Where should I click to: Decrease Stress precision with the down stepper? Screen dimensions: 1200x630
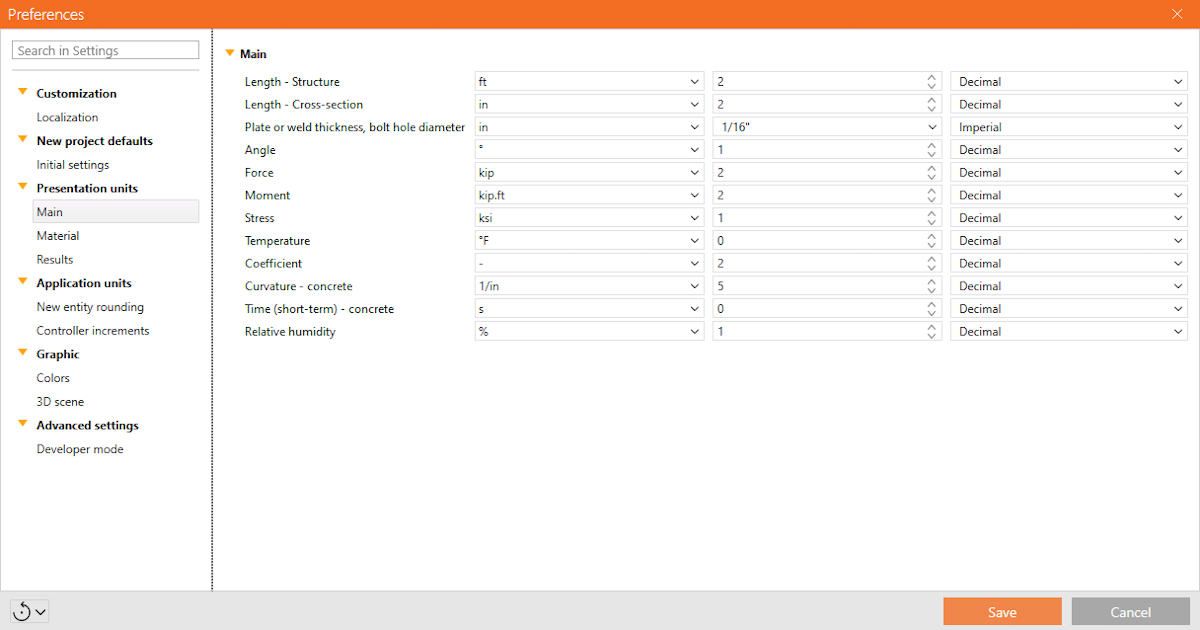pos(931,221)
